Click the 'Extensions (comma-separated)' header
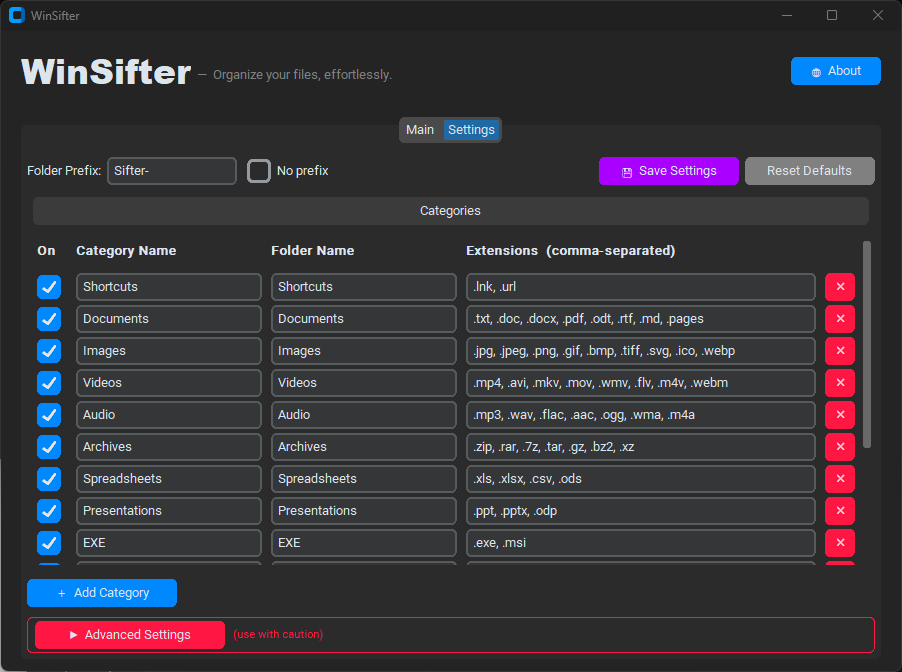 pyautogui.click(x=571, y=251)
